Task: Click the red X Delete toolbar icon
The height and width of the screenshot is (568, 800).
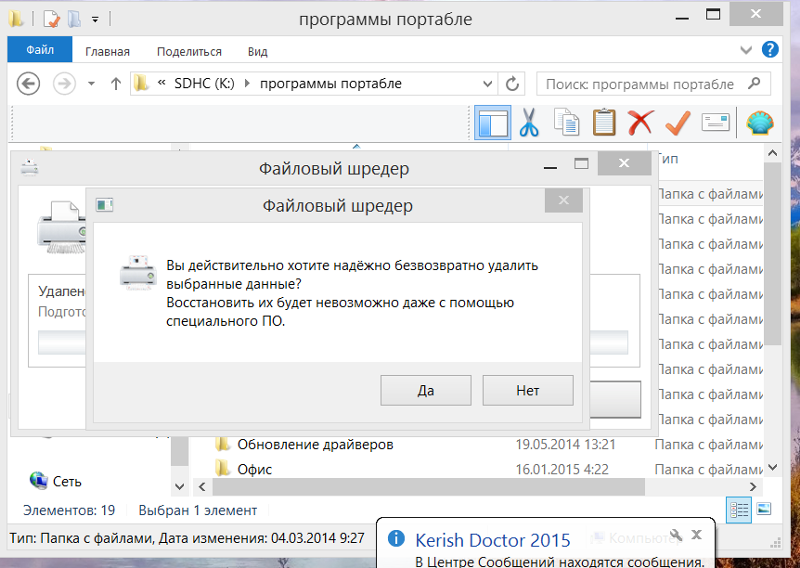Action: tap(641, 123)
